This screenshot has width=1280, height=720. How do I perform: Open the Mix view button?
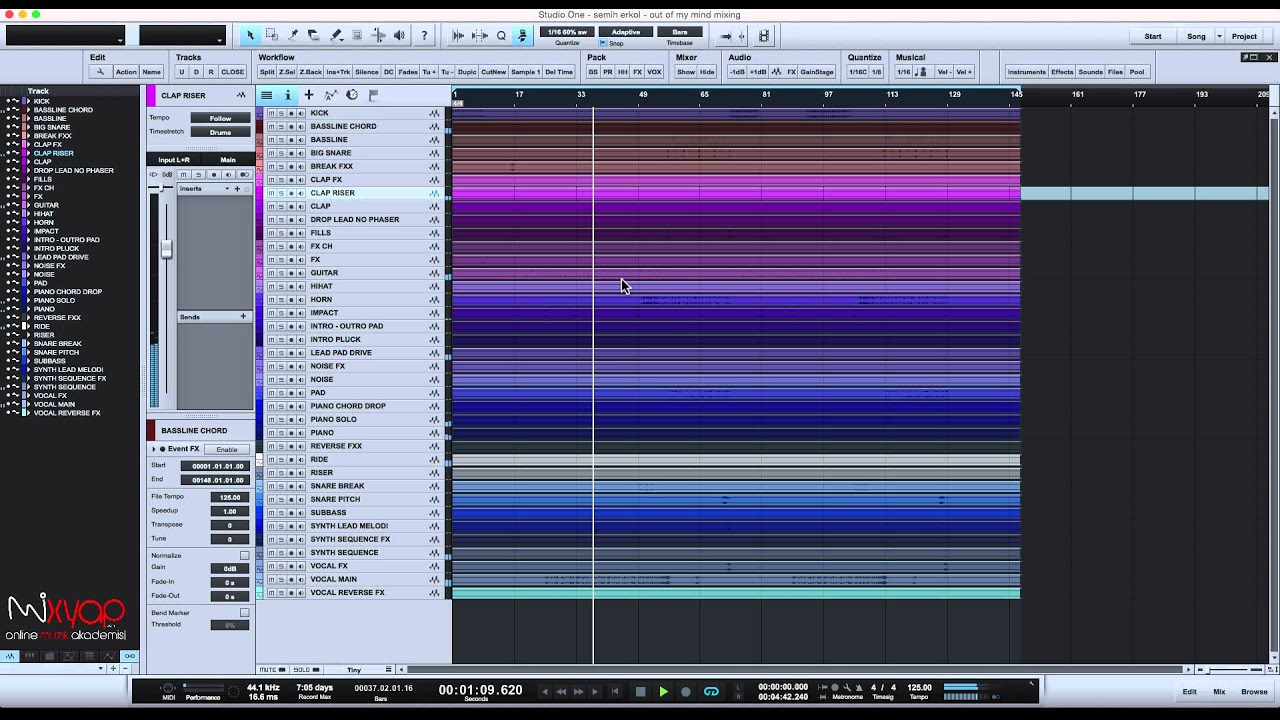(1219, 691)
